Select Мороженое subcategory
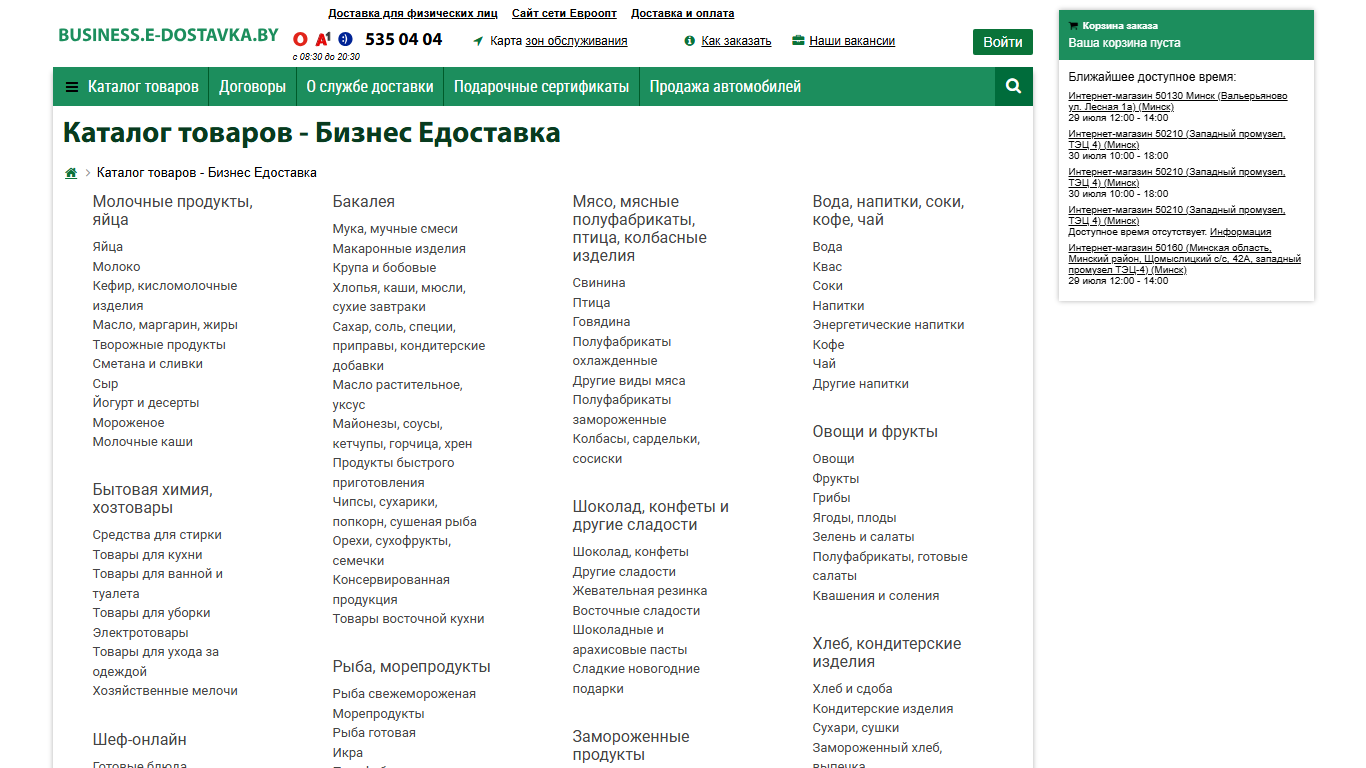Screen dimensions: 1366x768 128,423
